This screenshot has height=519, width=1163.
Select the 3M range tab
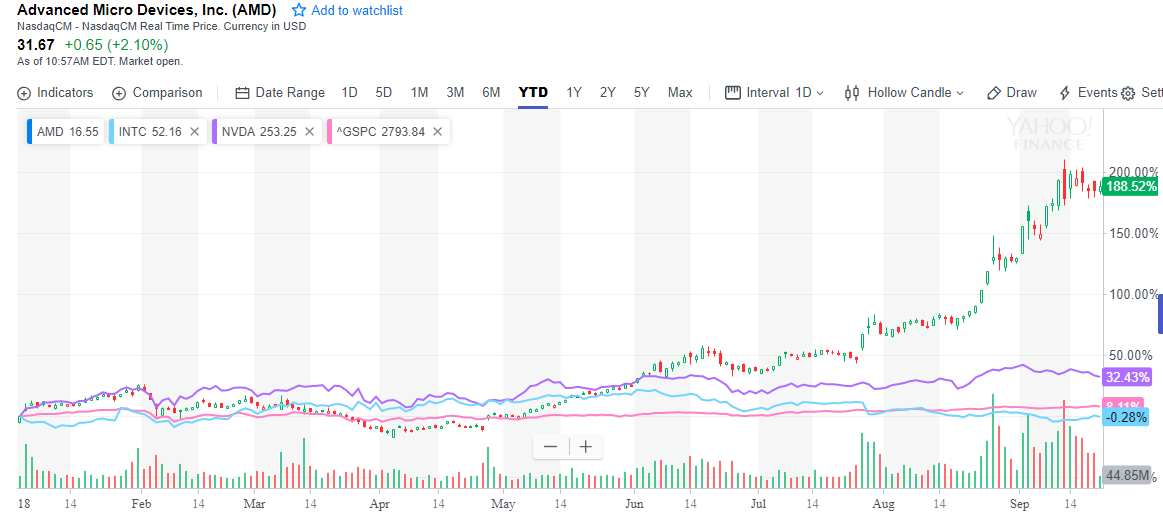455,93
